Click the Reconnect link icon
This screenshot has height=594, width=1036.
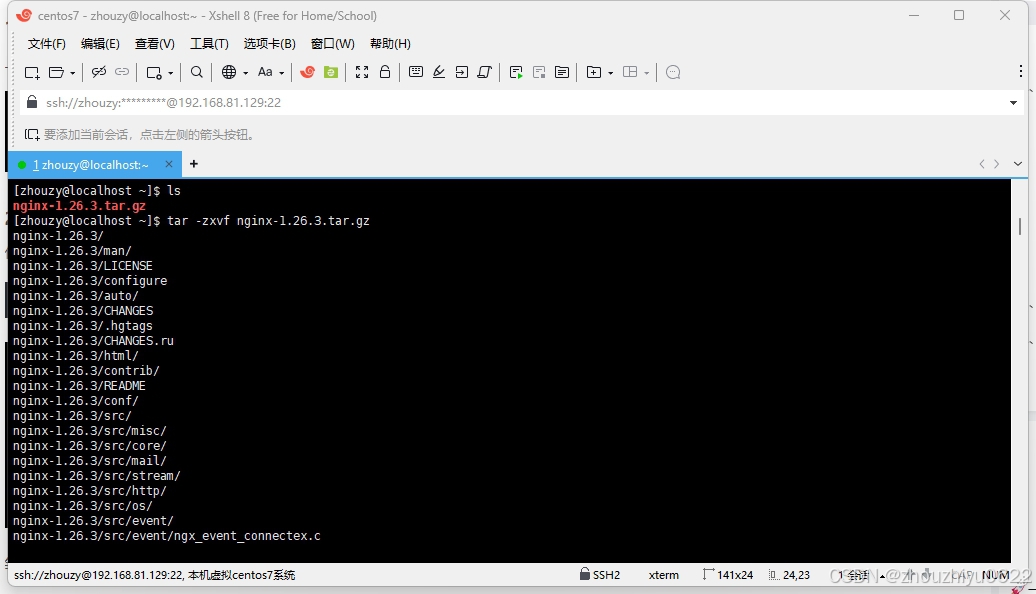pyautogui.click(x=122, y=72)
